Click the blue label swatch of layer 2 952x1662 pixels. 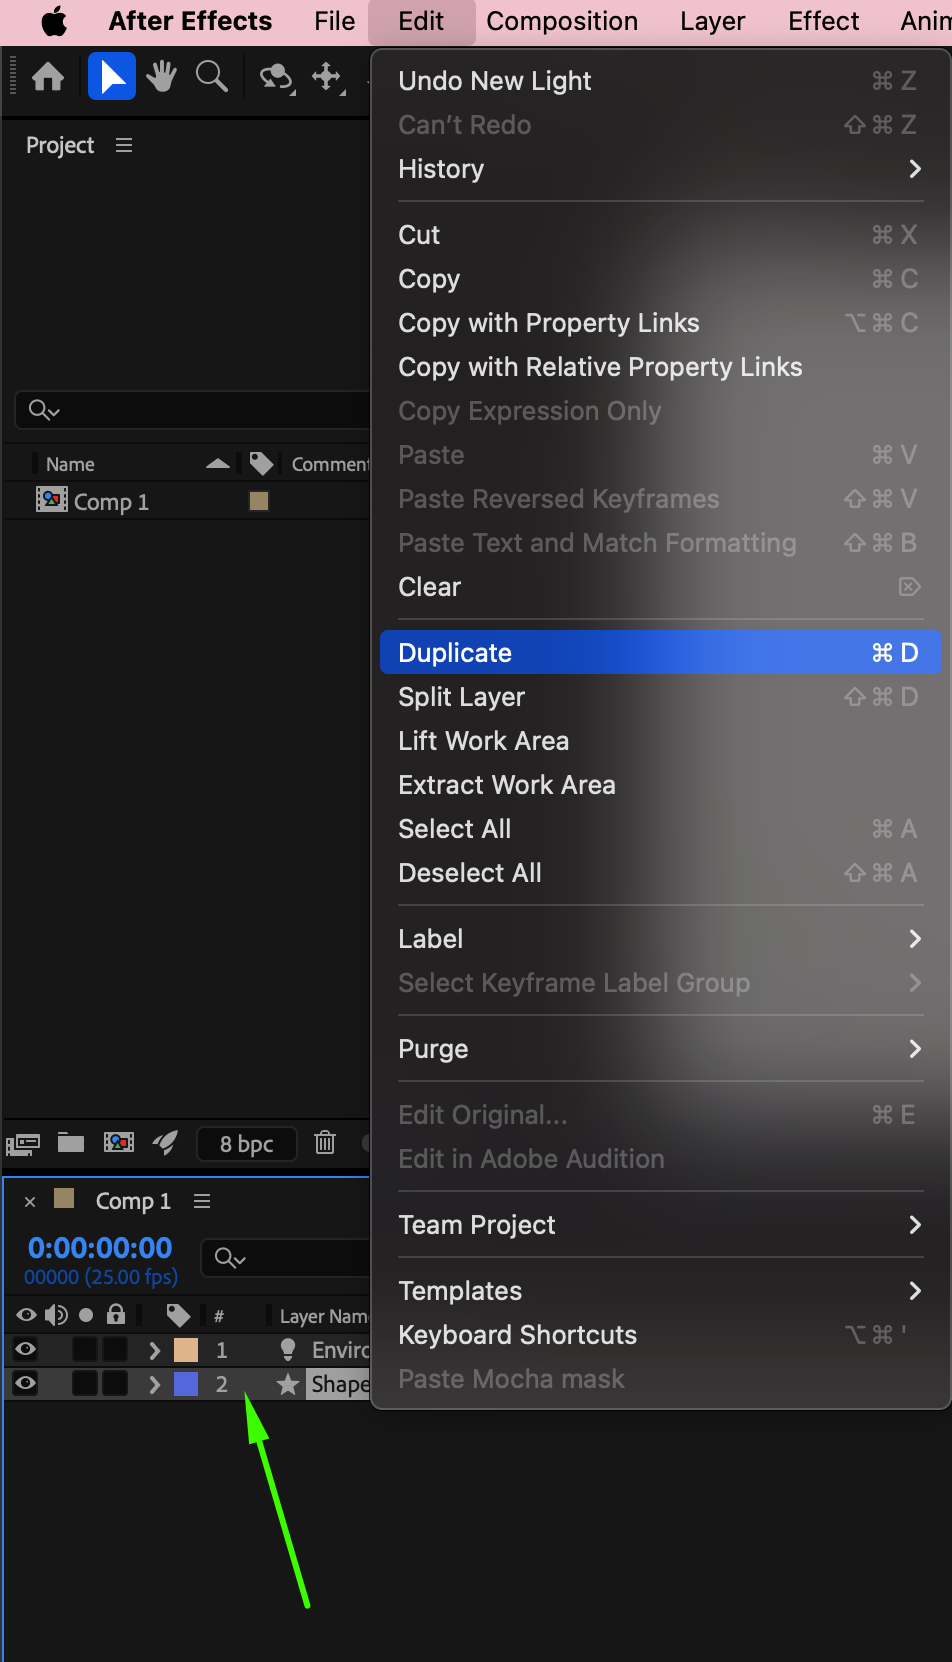click(x=186, y=1384)
